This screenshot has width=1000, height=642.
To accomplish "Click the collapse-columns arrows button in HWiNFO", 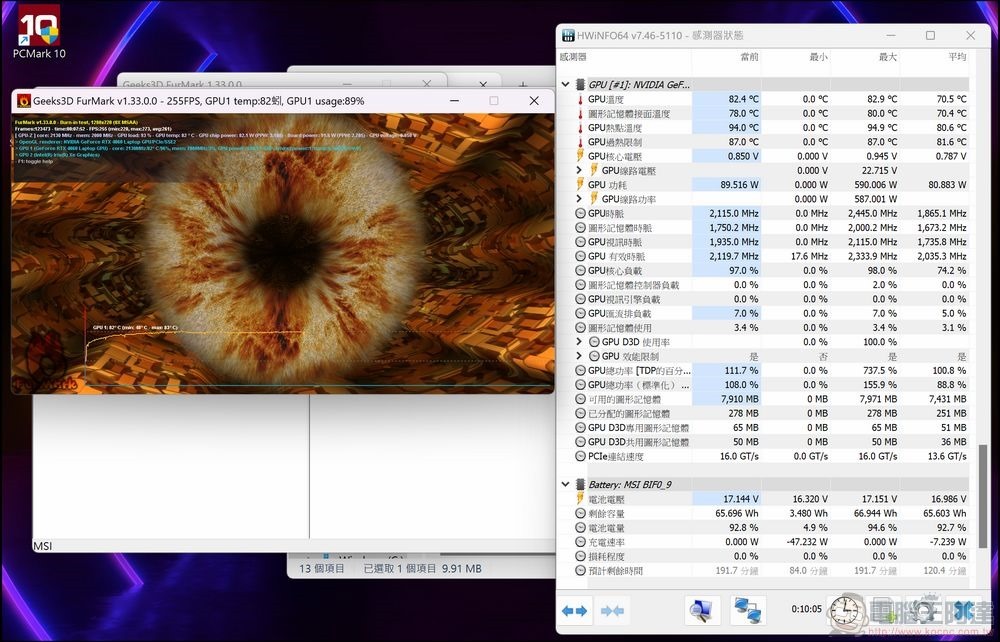I will [611, 610].
